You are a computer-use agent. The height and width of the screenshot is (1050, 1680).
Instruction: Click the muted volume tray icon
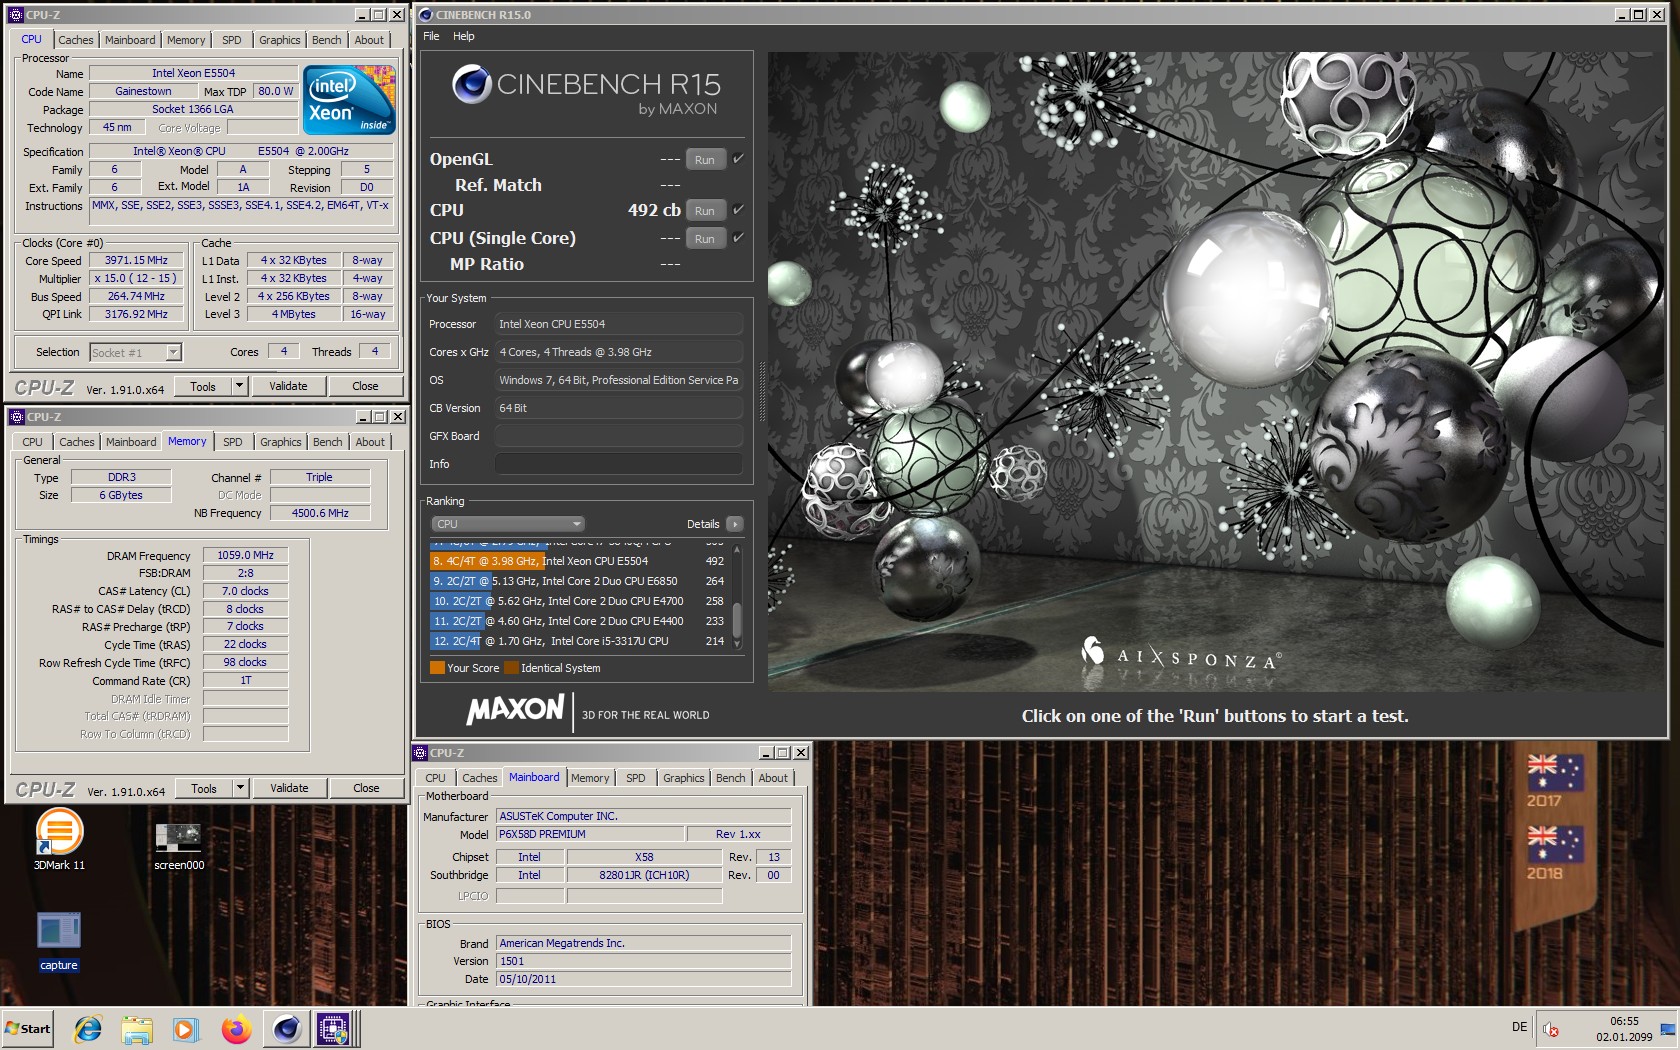tap(1551, 1029)
